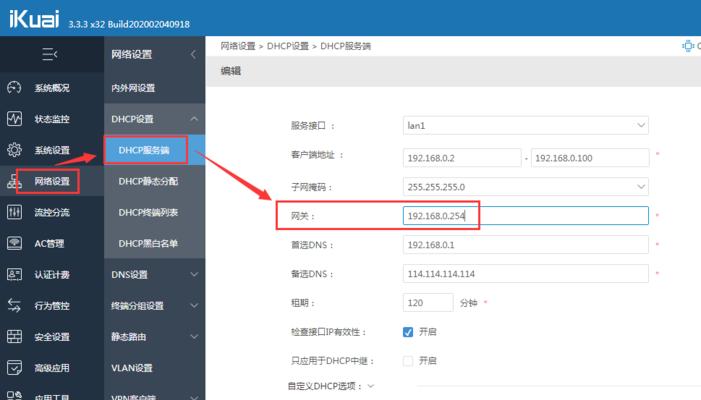The width and height of the screenshot is (701, 400).
Task: Open the 行为管控 sidebar icon
Action: click(x=15, y=305)
